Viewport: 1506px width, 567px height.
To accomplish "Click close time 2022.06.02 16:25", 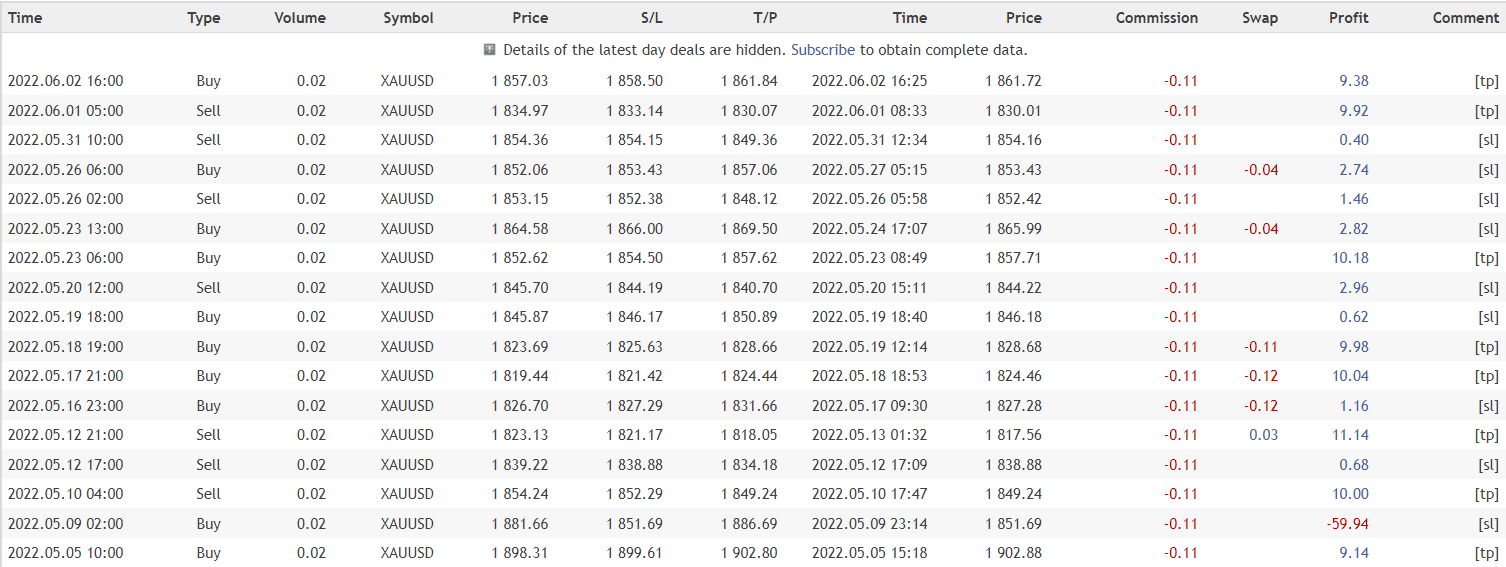I will click(869, 81).
